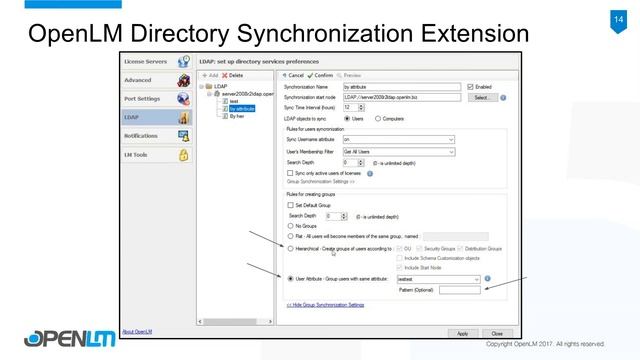Open the Advanced settings section
Viewport: 640px width, 360px height.
click(x=157, y=80)
